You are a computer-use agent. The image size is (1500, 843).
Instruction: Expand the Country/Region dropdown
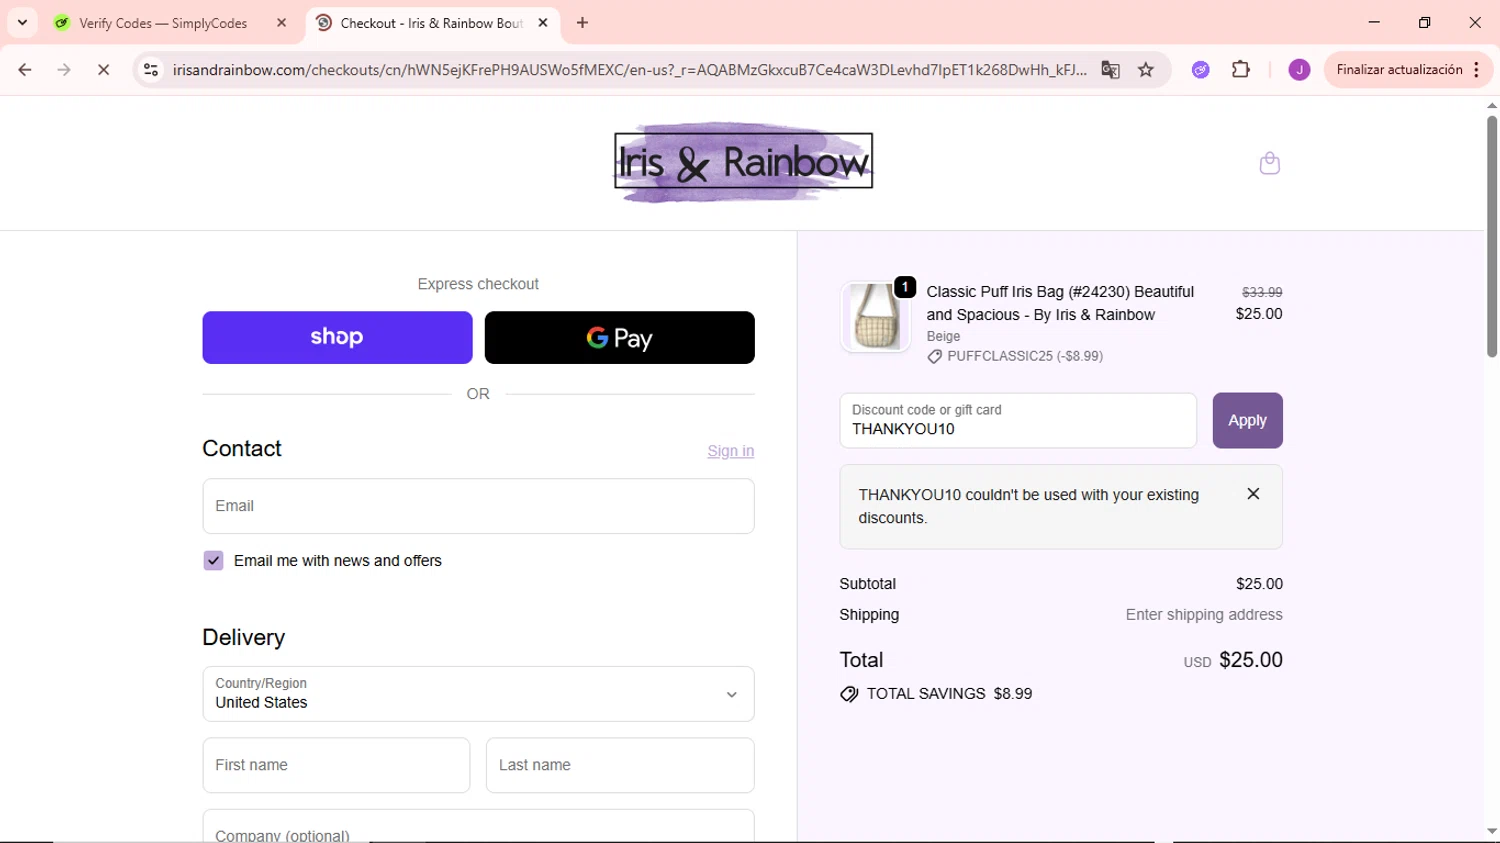coord(478,694)
